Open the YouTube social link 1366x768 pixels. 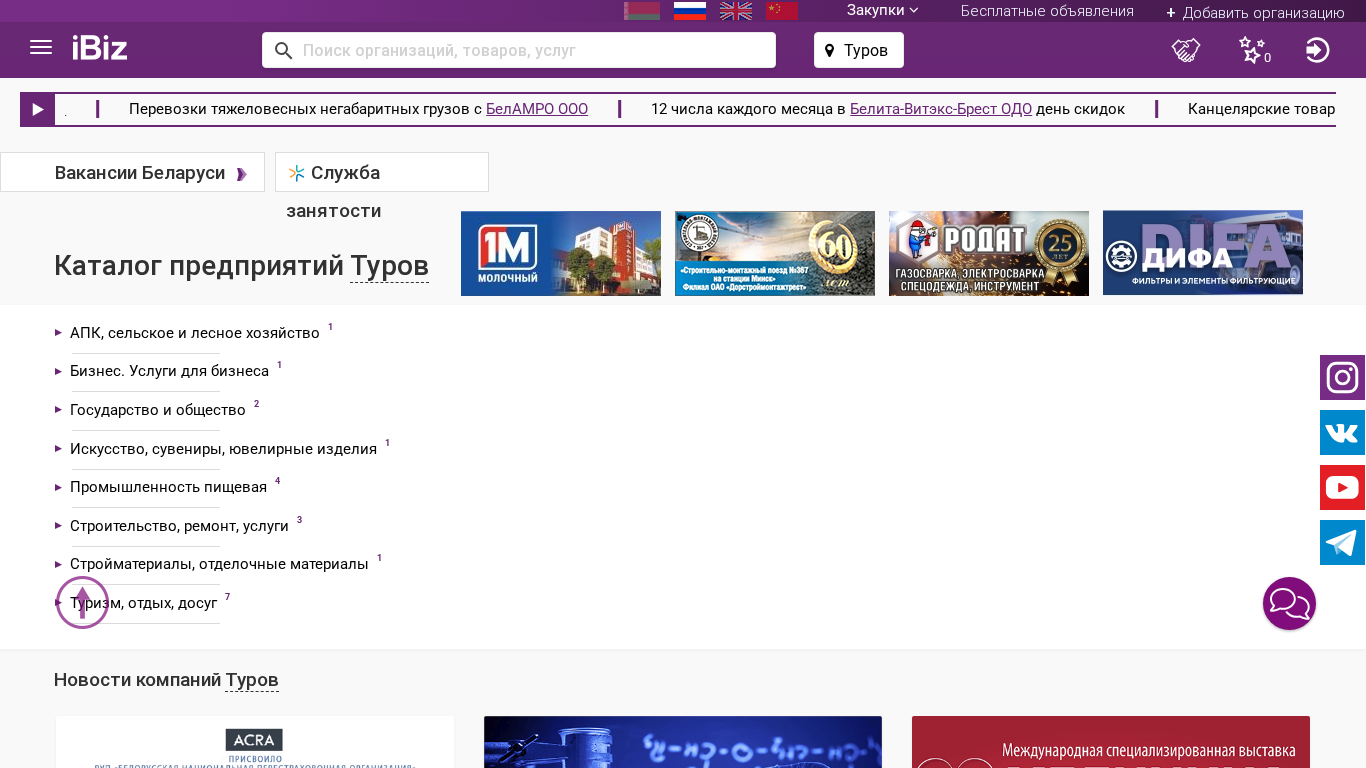click(x=1342, y=488)
